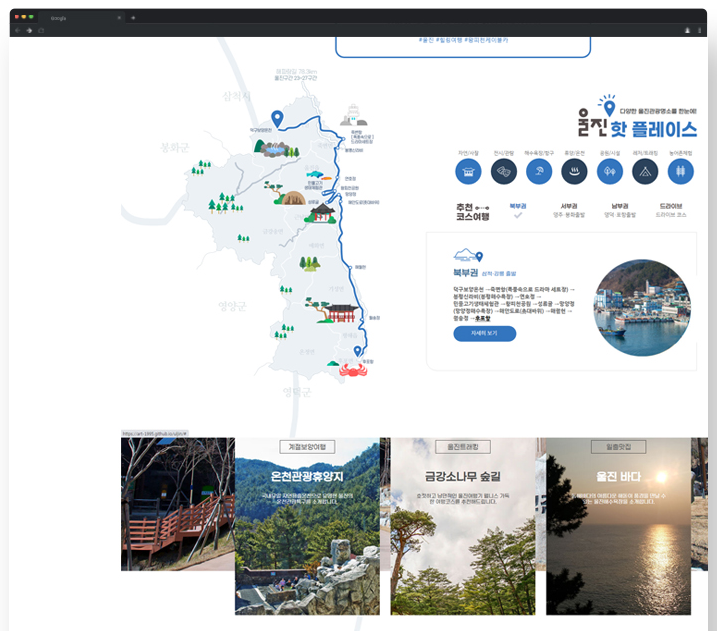Click the blue end pin near the crab

[x=357, y=351]
